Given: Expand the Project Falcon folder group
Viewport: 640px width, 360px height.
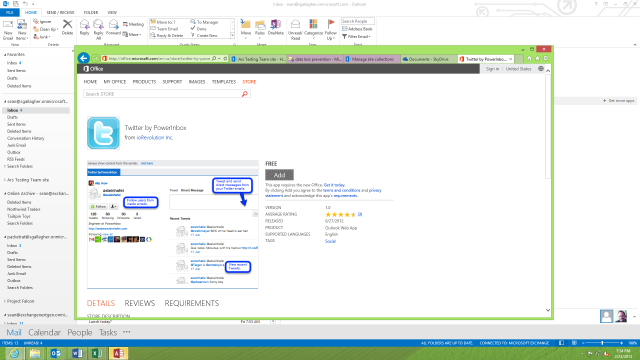Looking at the screenshot, I should 5,301.
